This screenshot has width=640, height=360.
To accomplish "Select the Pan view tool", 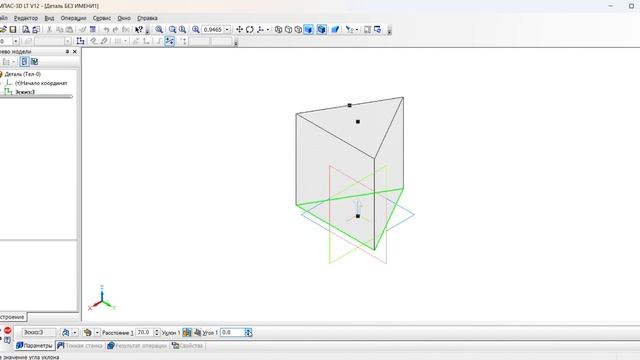I will click(x=240, y=29).
